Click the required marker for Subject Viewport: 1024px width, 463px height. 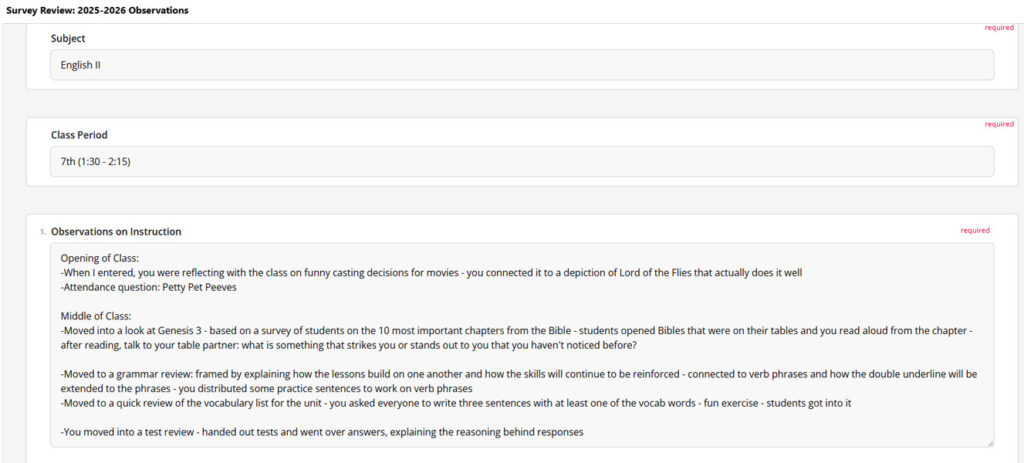tap(999, 28)
